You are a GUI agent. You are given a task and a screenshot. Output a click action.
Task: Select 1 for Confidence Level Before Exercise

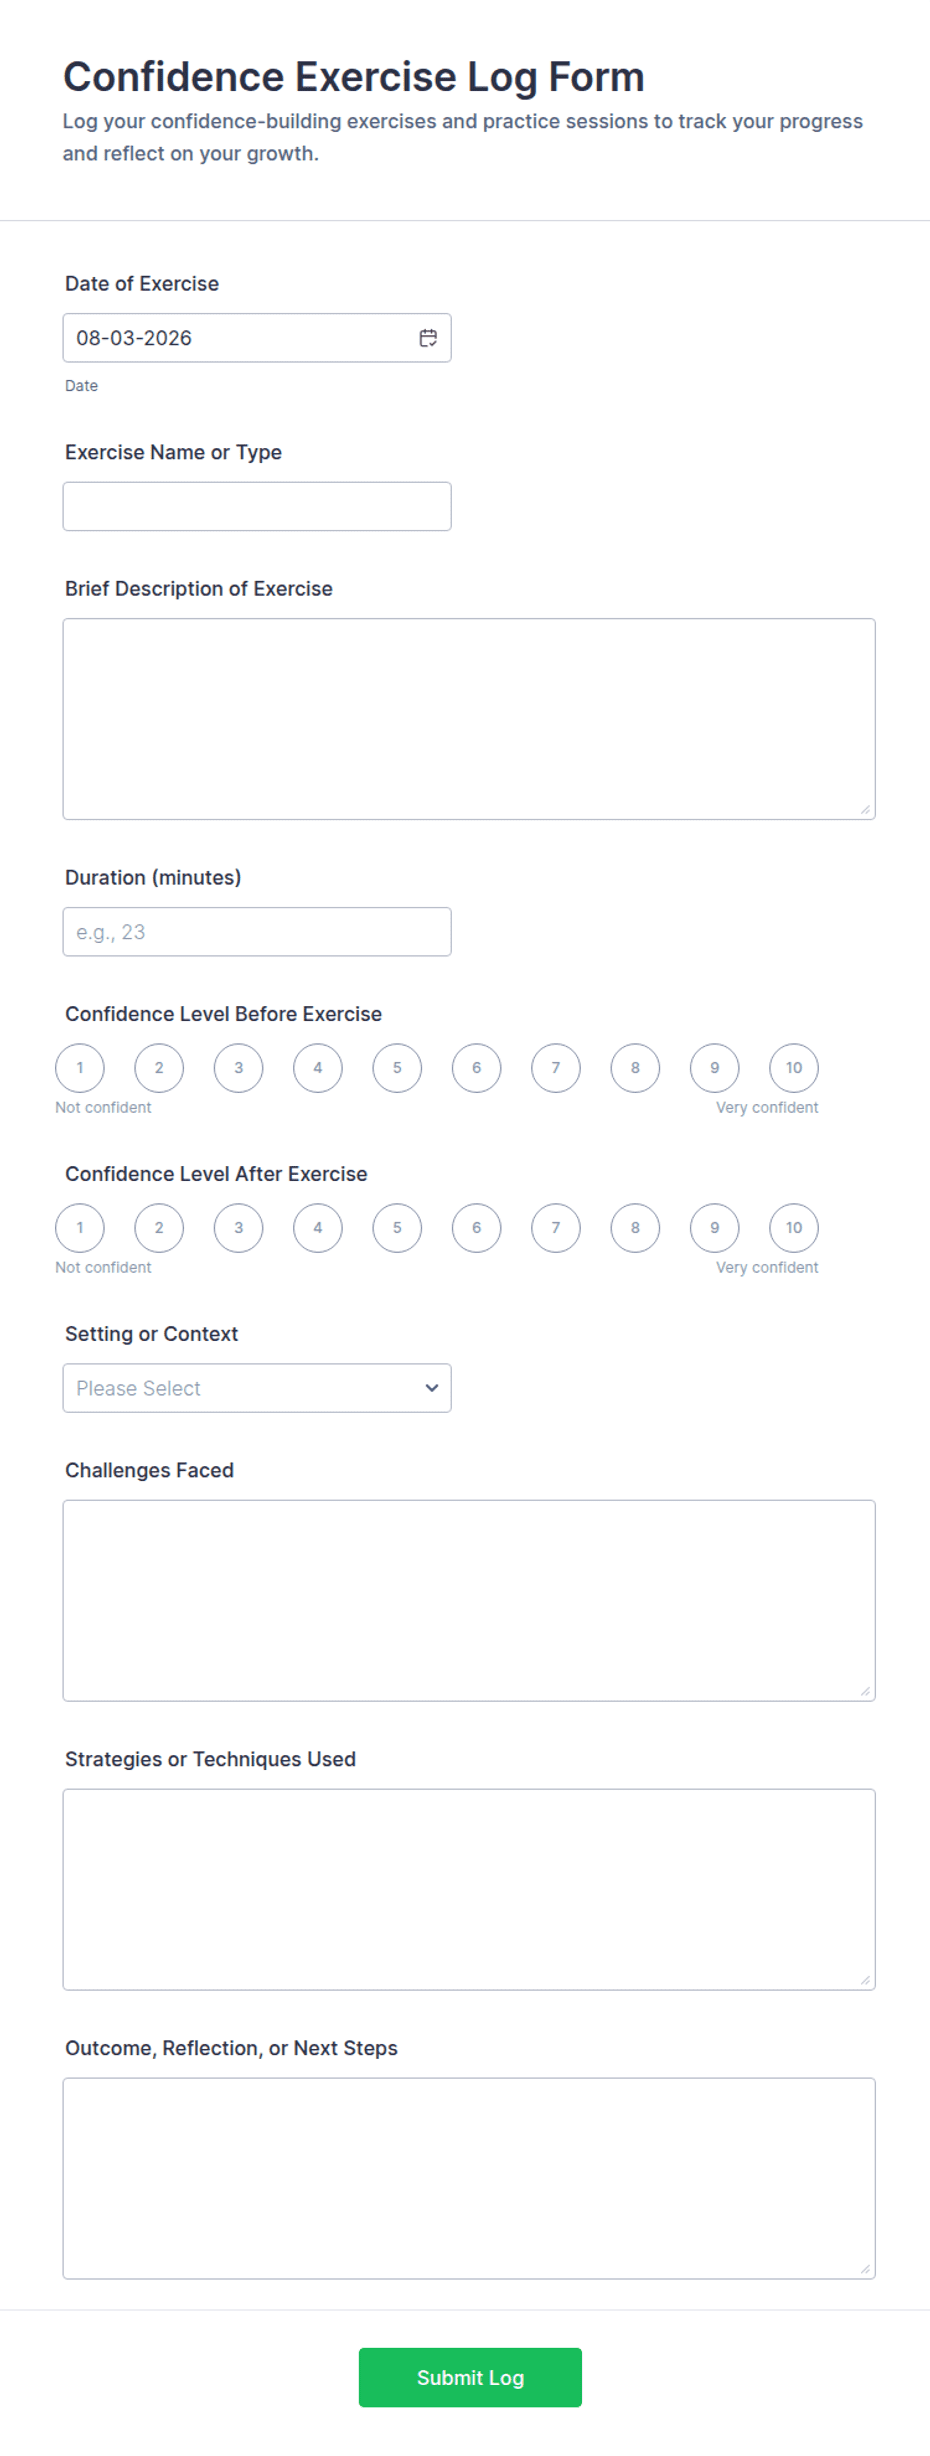80,1068
